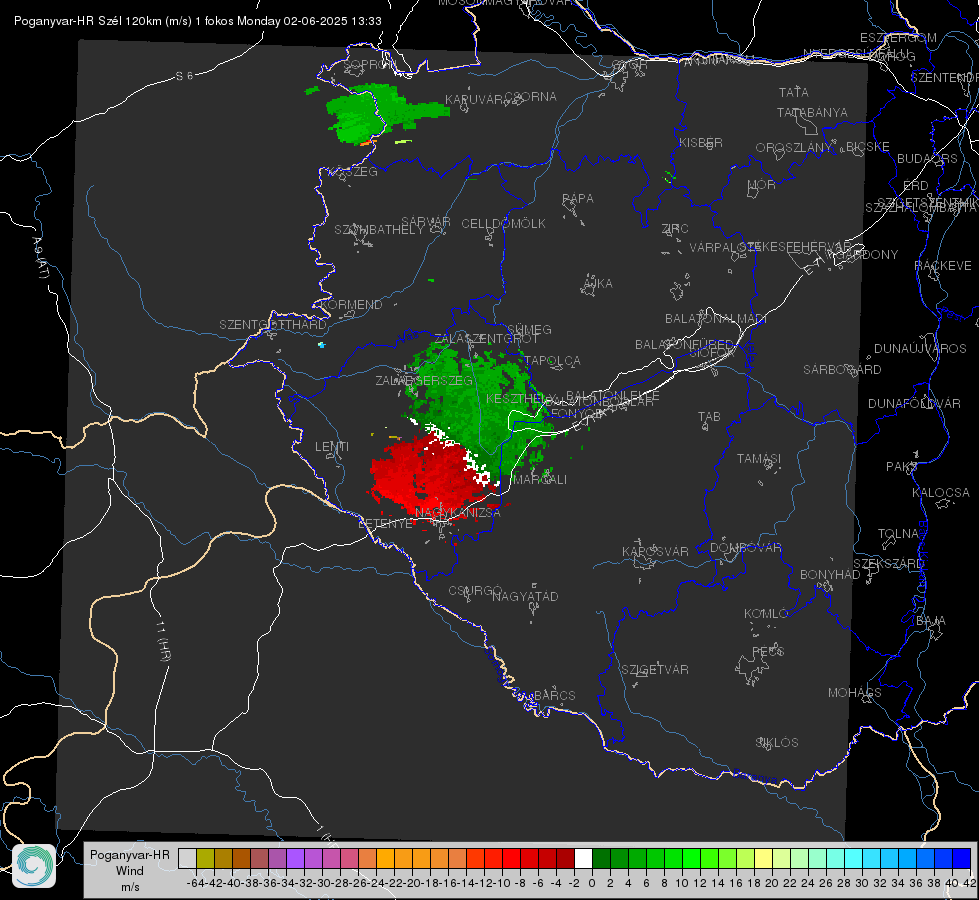Screen dimensions: 979x900
Task: Click the SZIGETVÁR town label
Action: point(654,670)
